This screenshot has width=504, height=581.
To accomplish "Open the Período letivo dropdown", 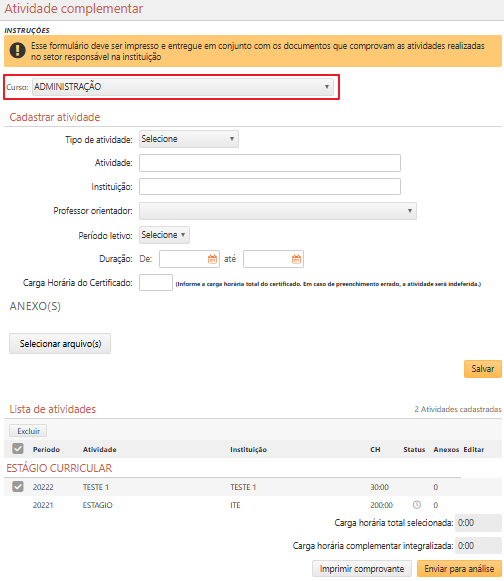I will [164, 235].
